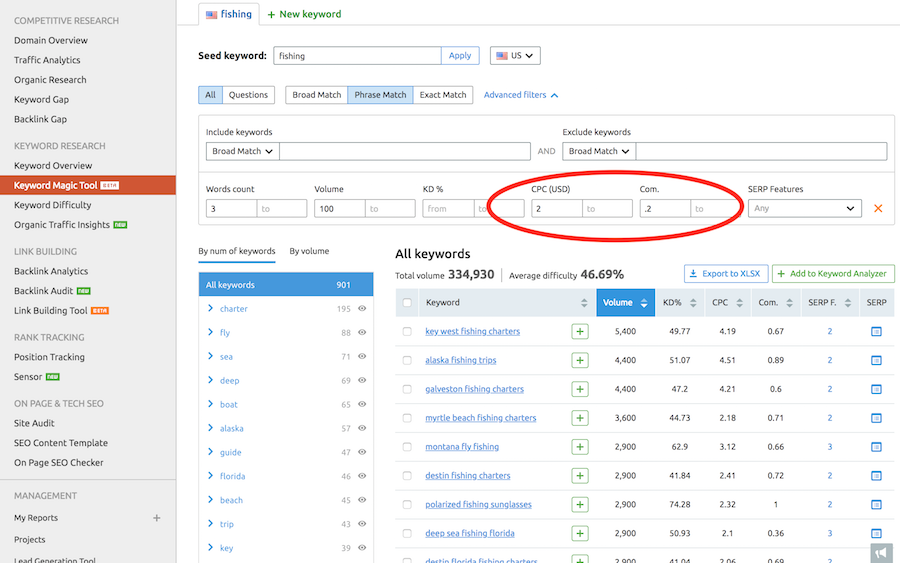Expand the boat keyword group
Image resolution: width=900 pixels, height=563 pixels.
pos(210,404)
